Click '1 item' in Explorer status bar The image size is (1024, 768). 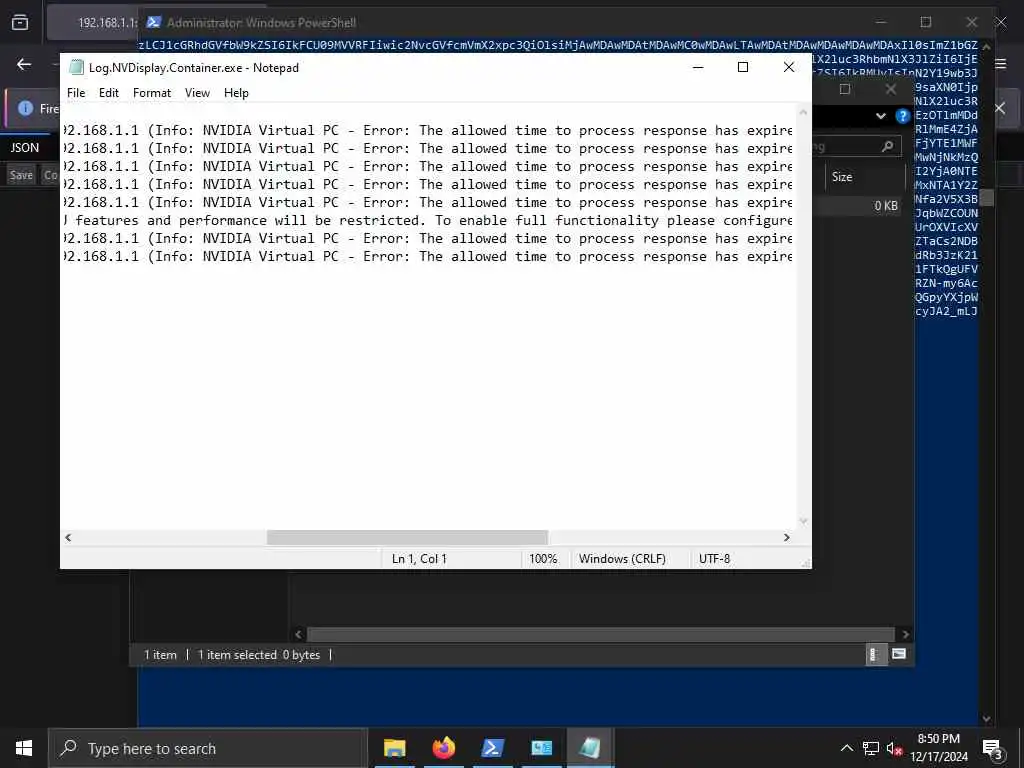tap(160, 655)
